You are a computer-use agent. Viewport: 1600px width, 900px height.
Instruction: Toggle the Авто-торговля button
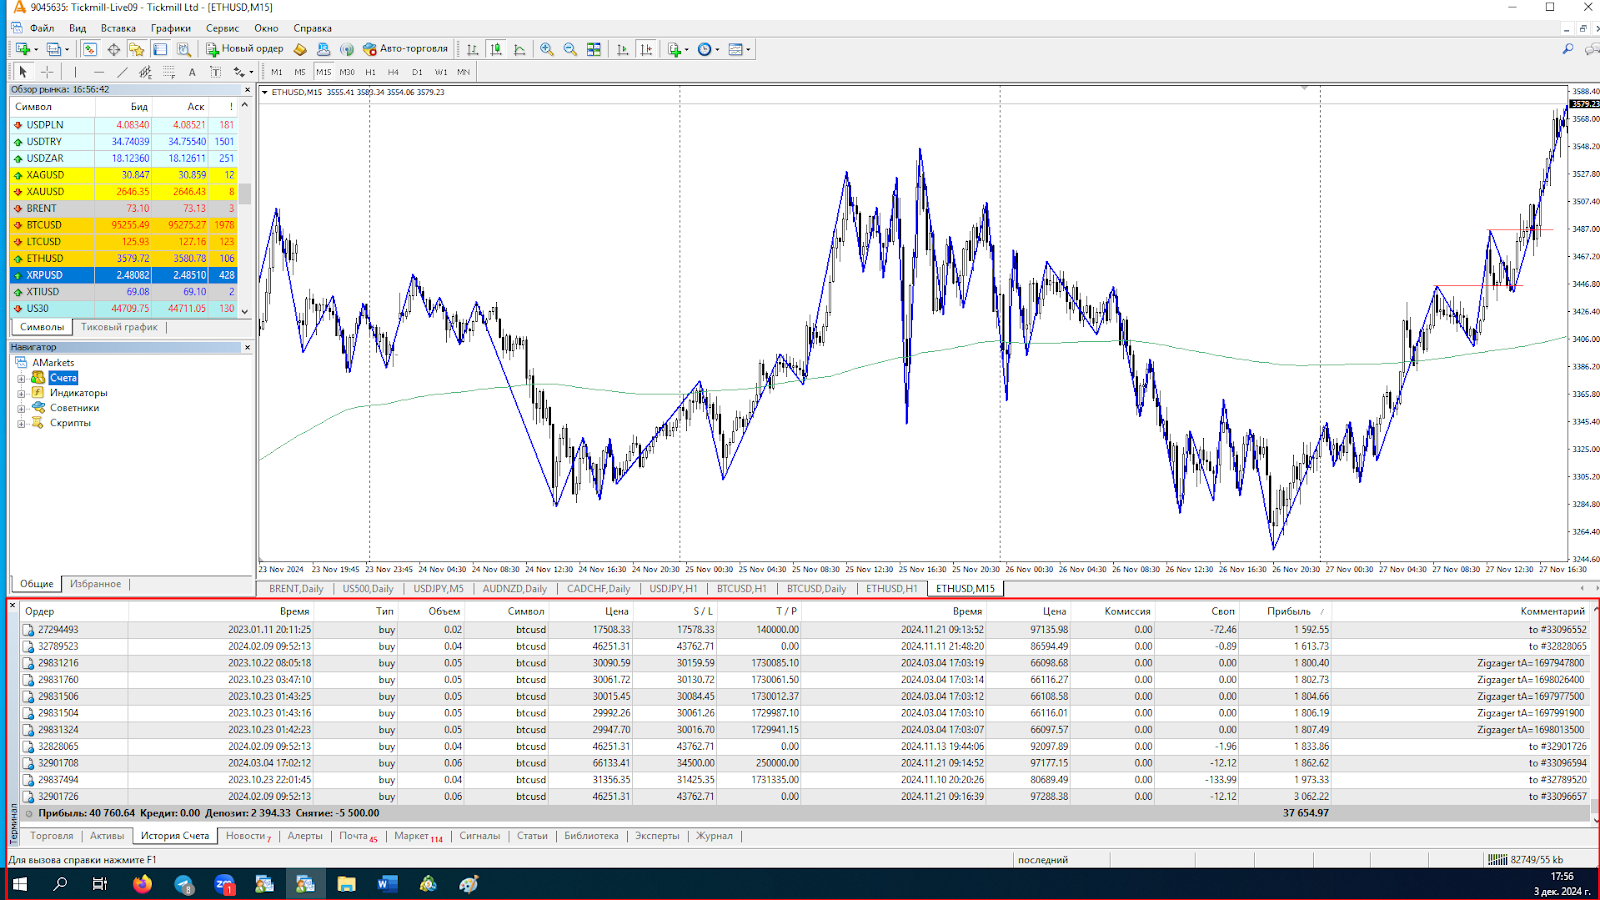point(406,49)
